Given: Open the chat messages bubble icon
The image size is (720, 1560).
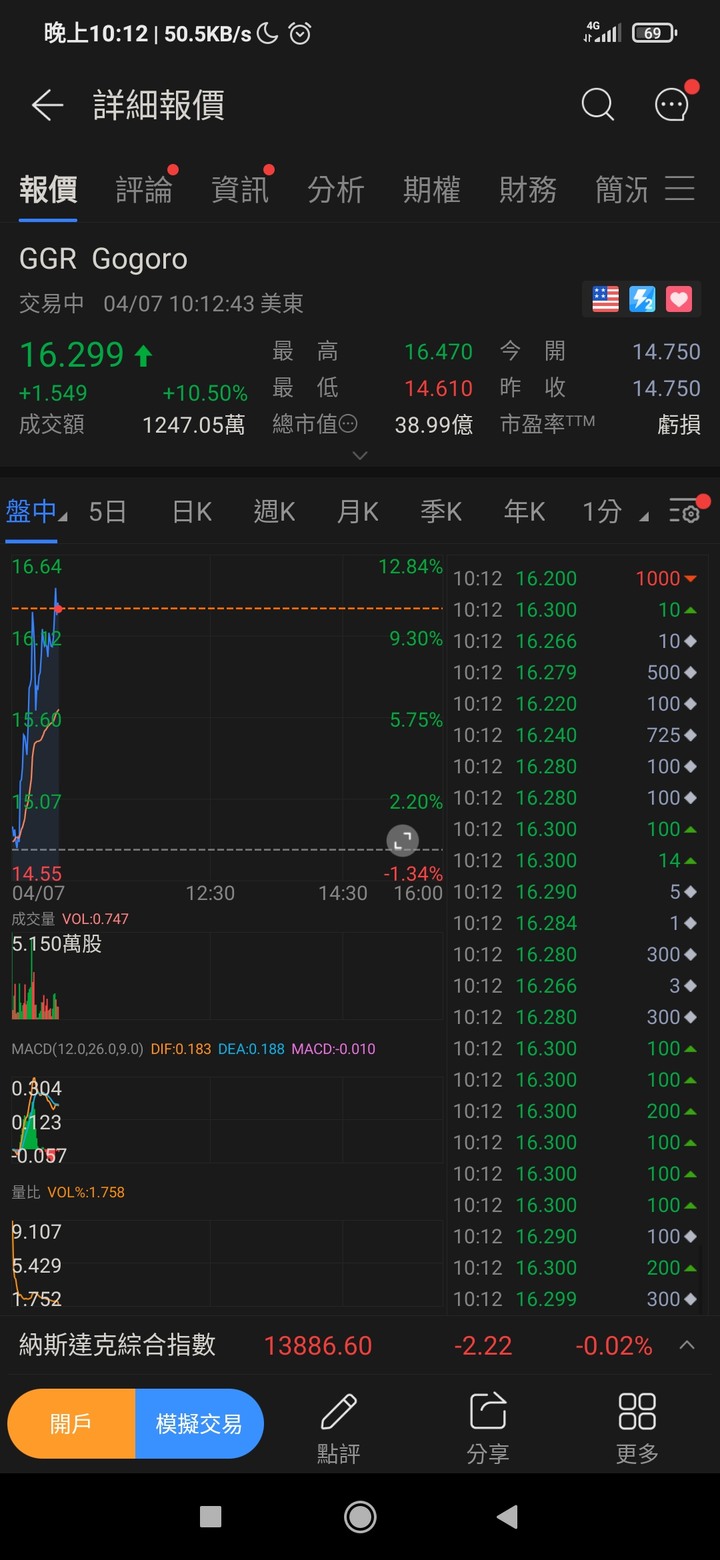Looking at the screenshot, I should [x=672, y=104].
